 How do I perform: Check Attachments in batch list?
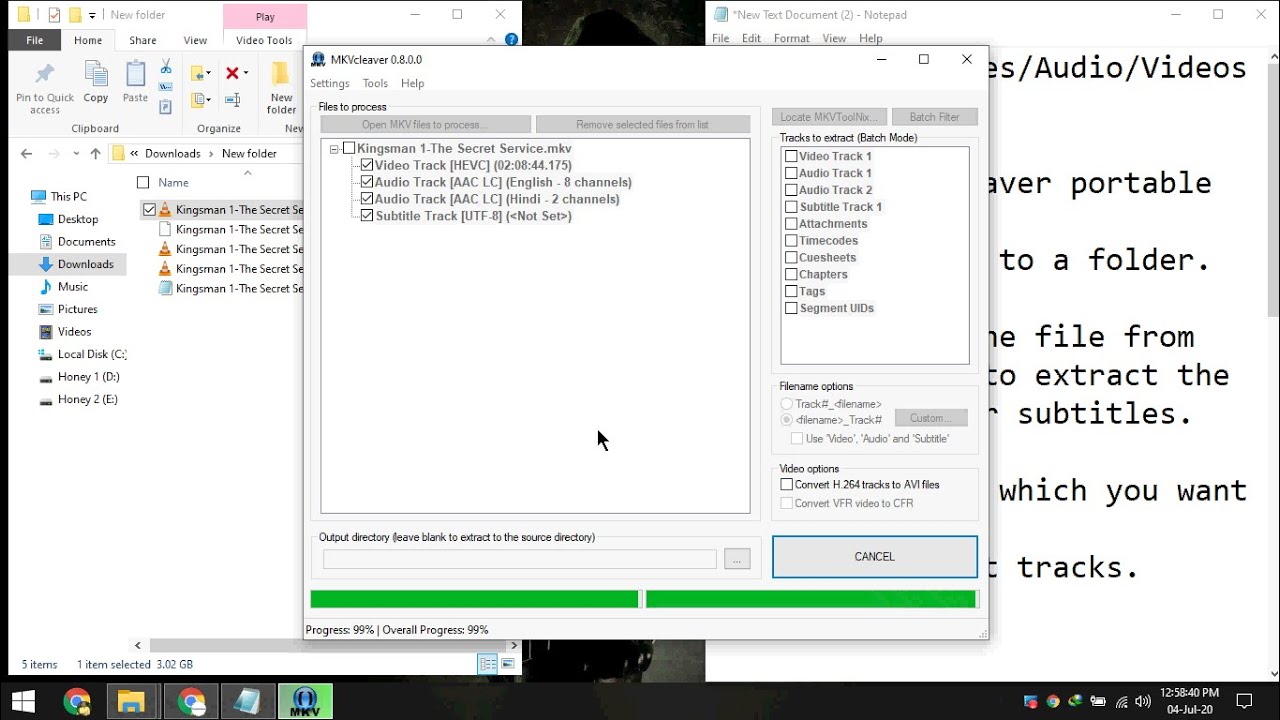click(792, 224)
